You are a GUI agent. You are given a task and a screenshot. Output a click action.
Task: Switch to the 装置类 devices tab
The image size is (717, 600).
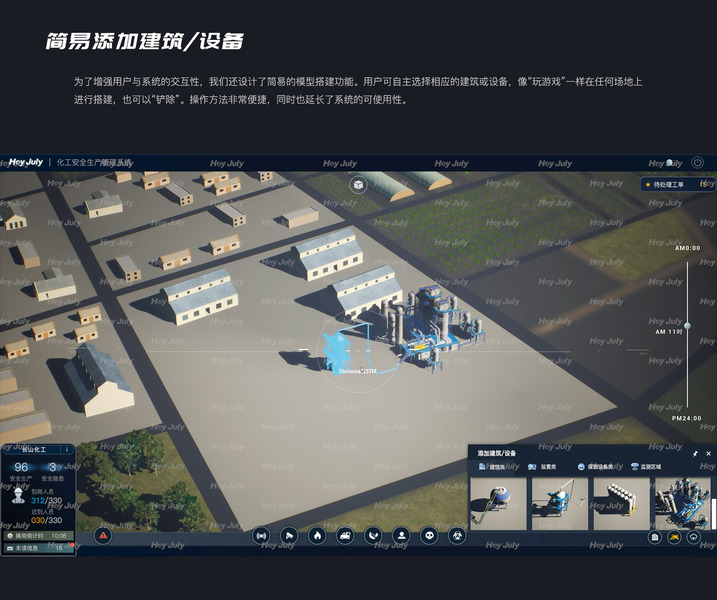tap(542, 466)
